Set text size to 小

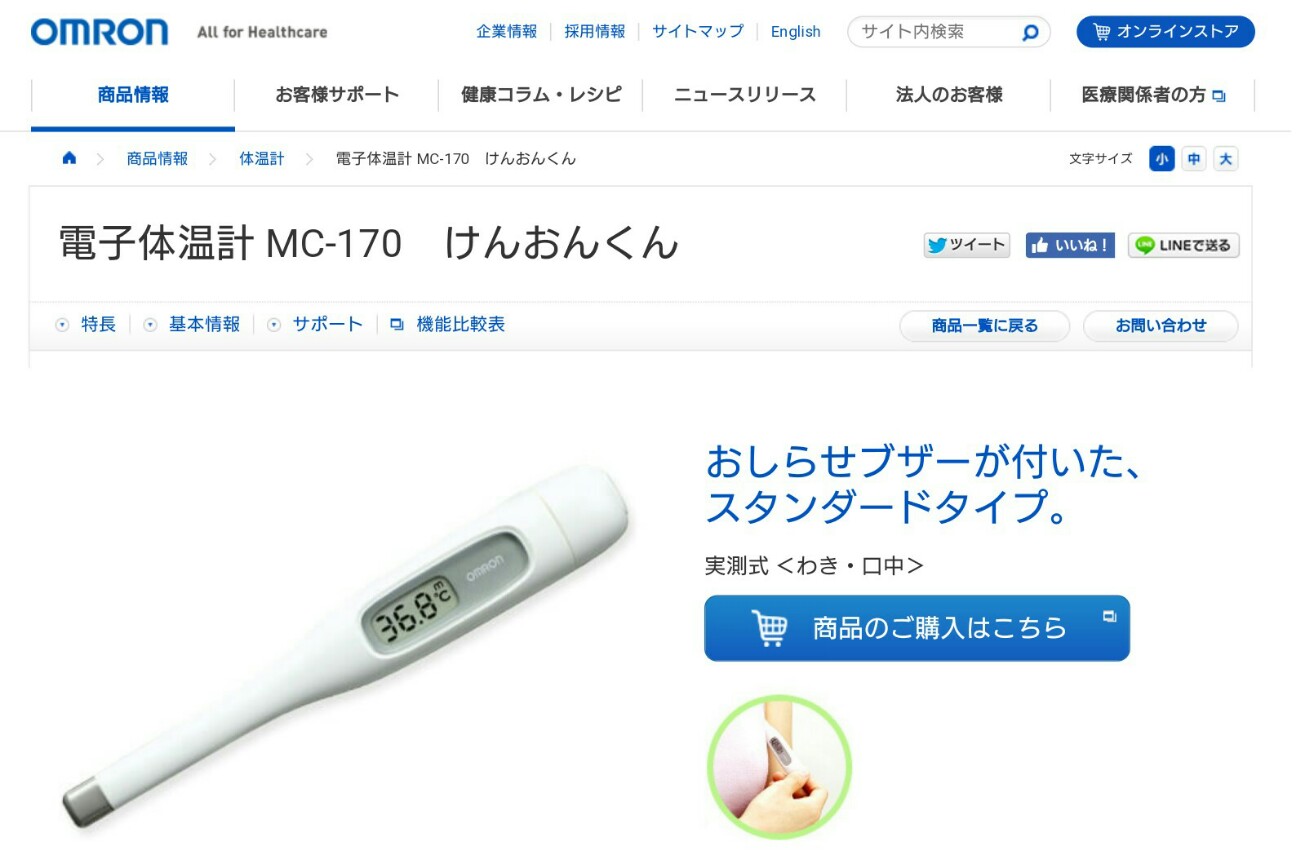(1162, 158)
